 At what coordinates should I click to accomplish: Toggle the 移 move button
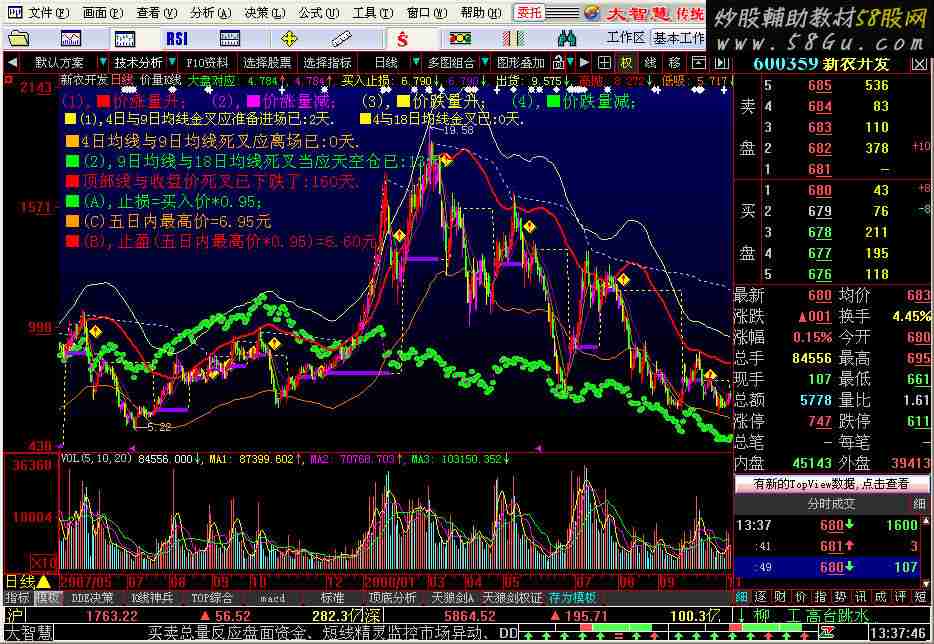[x=674, y=63]
